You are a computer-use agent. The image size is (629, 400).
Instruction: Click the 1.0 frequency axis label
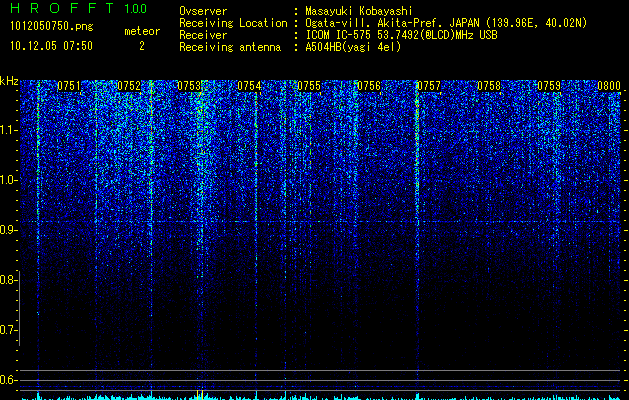8,180
